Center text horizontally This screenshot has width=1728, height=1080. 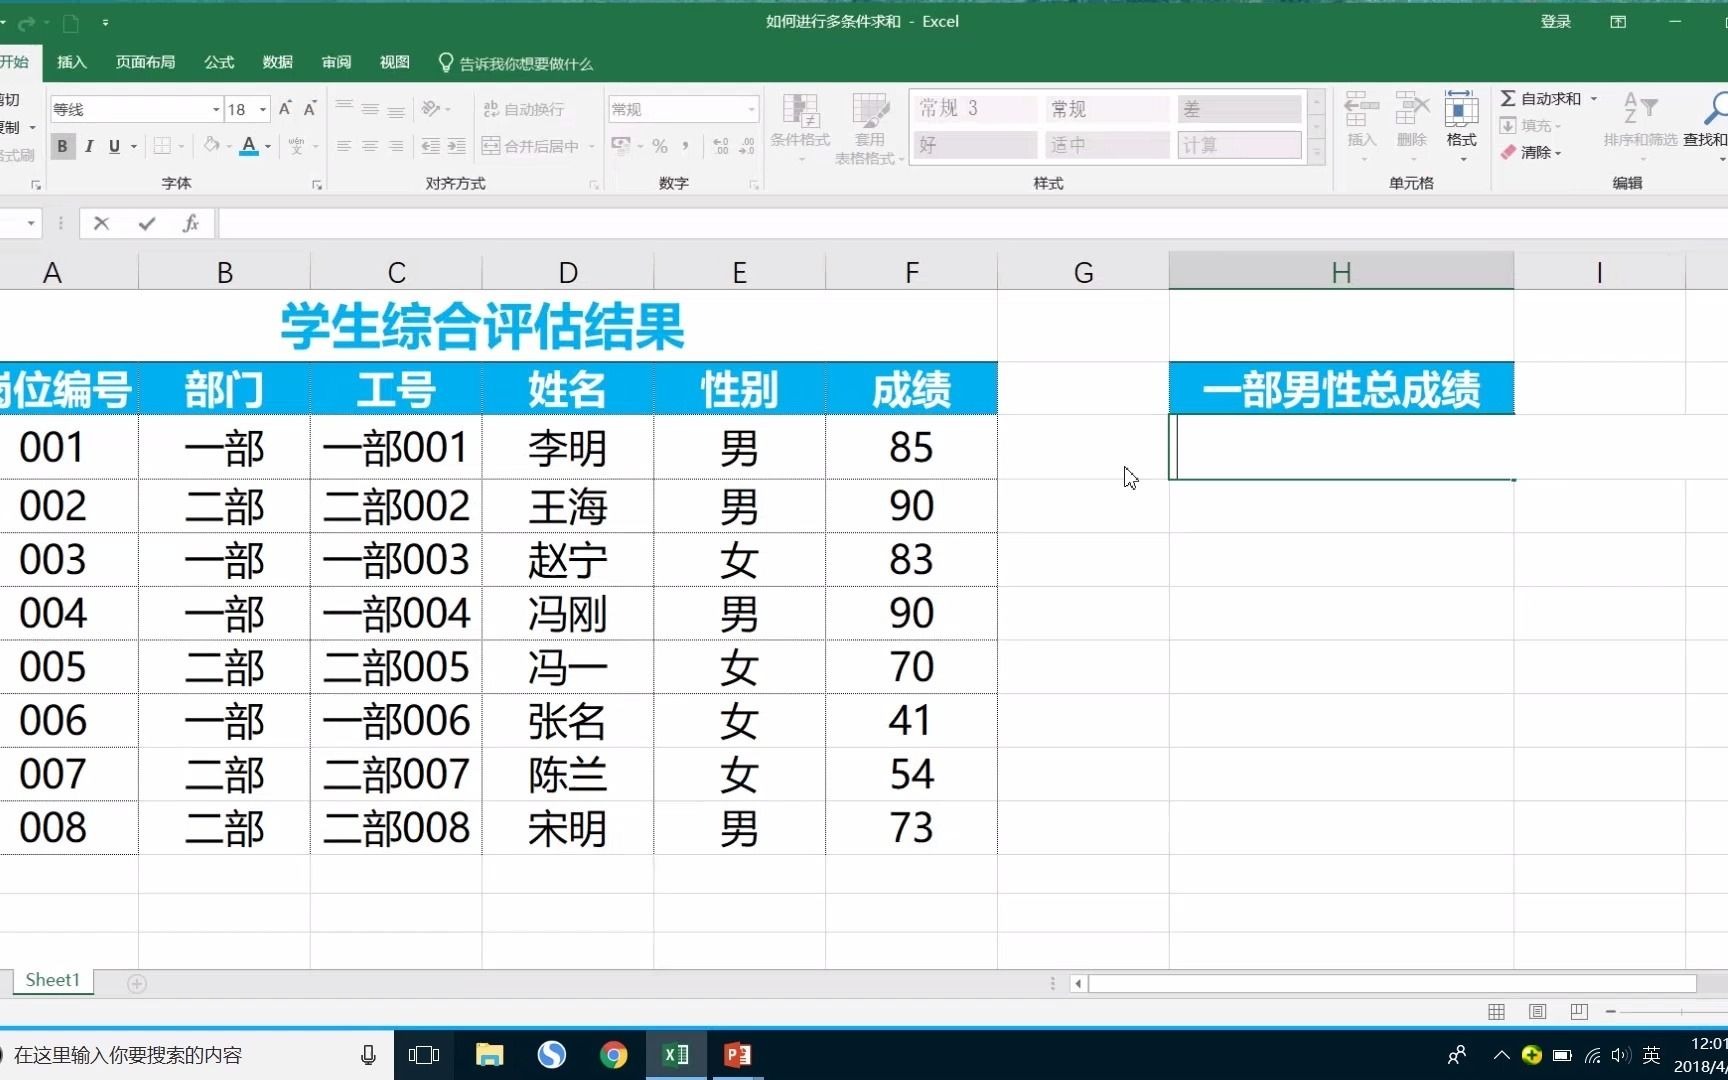pos(370,146)
